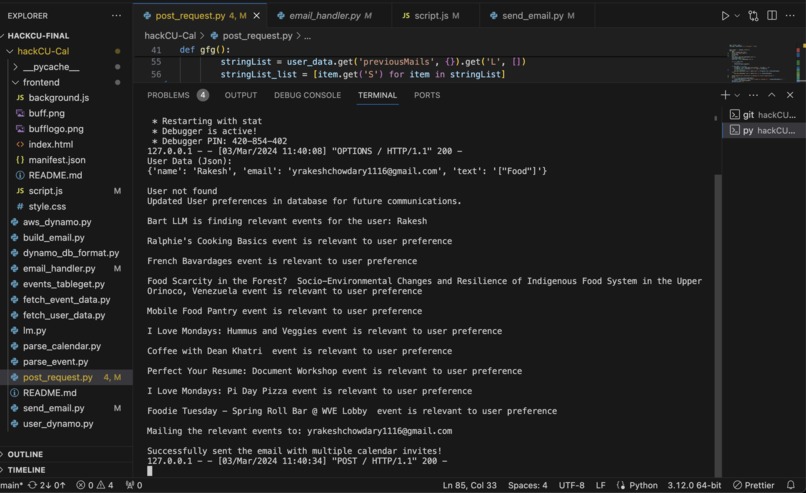Open buff.png image file

pos(46,113)
